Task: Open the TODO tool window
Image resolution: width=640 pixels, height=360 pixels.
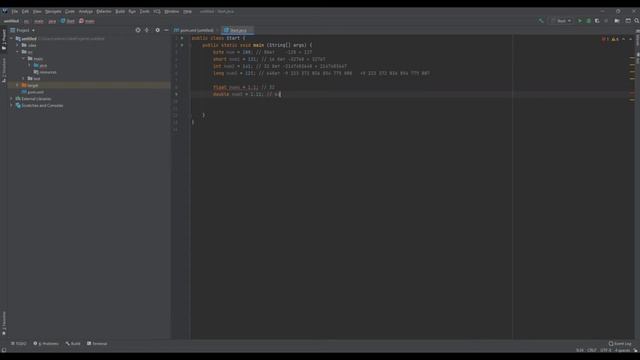Action: pos(19,344)
